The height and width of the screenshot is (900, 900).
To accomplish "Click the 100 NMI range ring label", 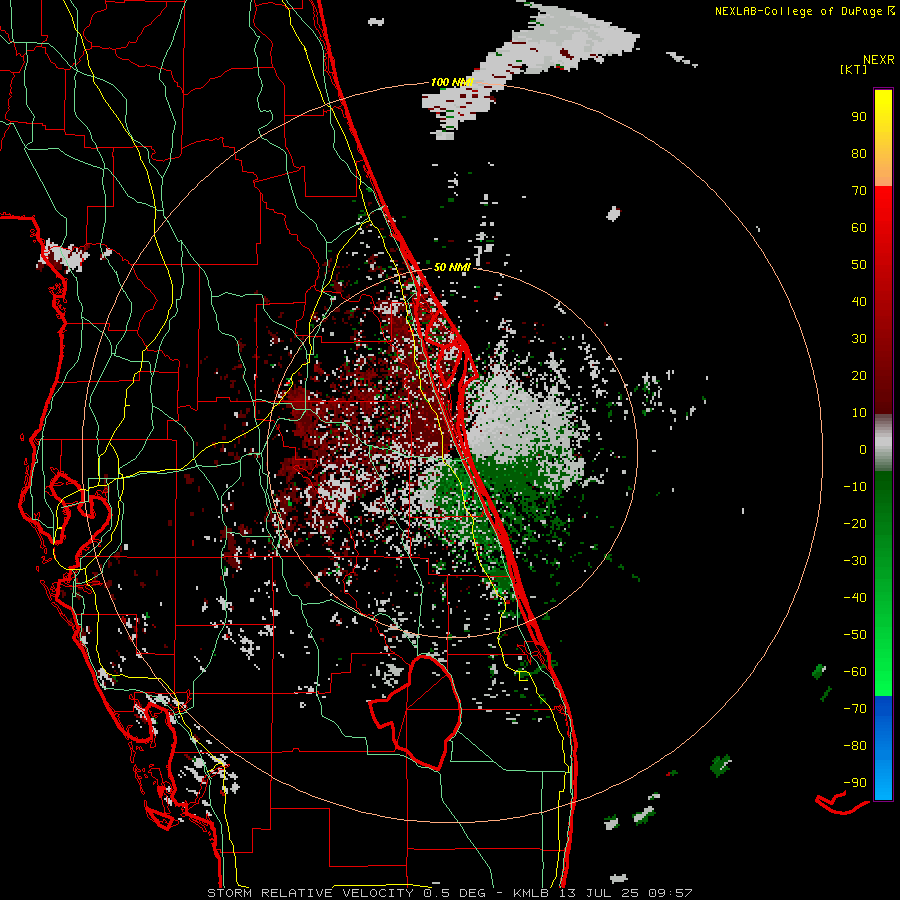I will (x=451, y=83).
